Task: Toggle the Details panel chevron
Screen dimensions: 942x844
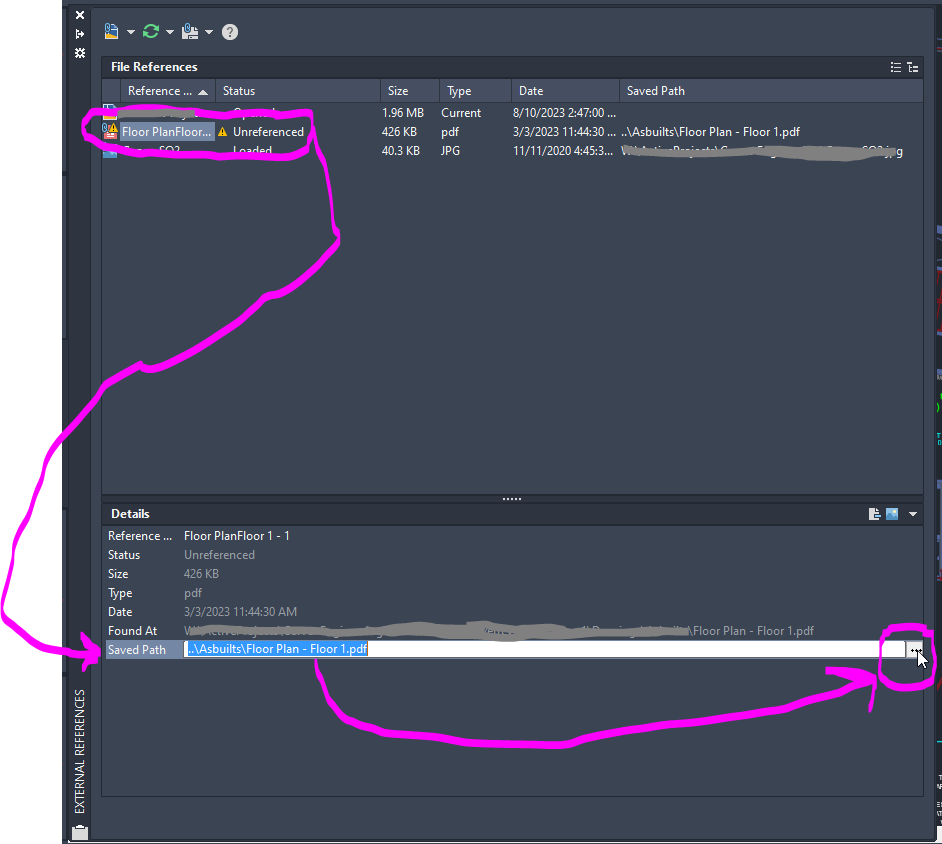Action: click(911, 513)
